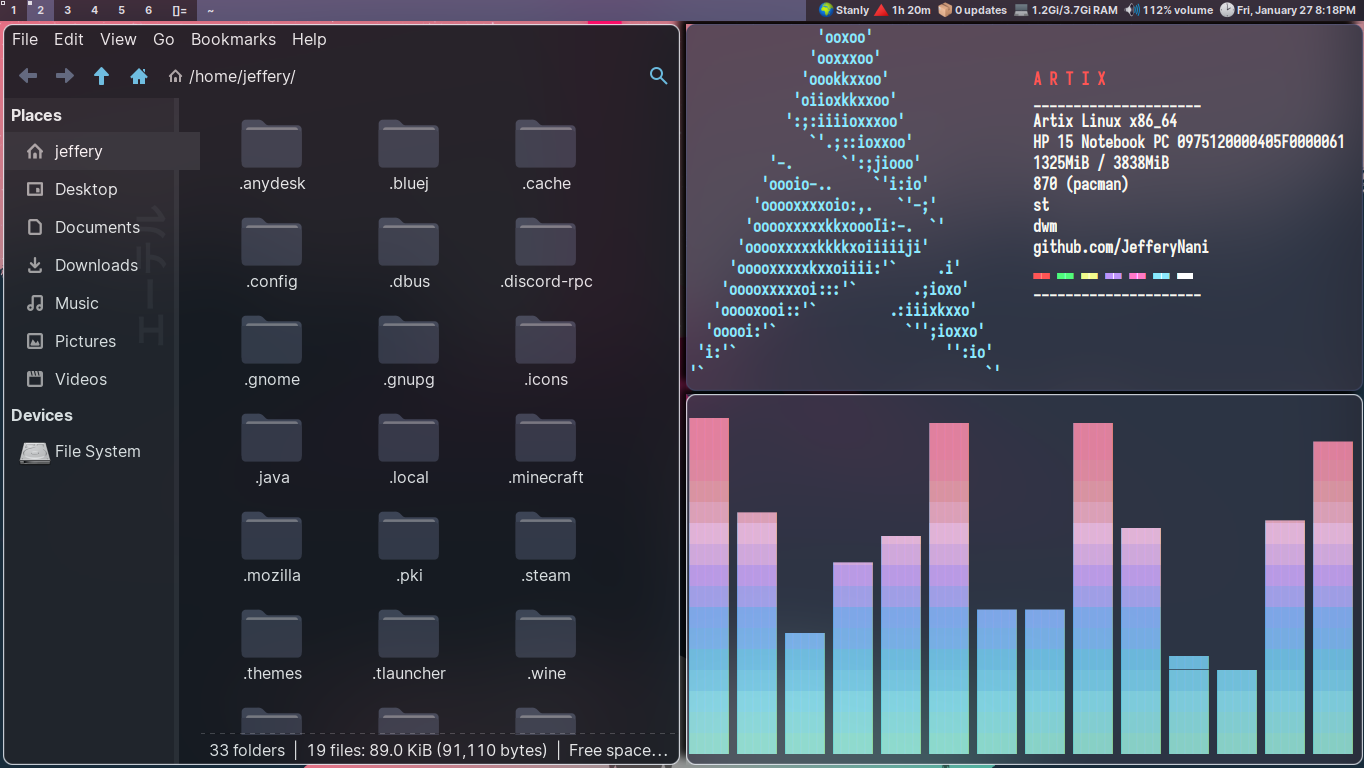Click the RAM usage laptop icon in the status bar

pyautogui.click(x=1019, y=11)
